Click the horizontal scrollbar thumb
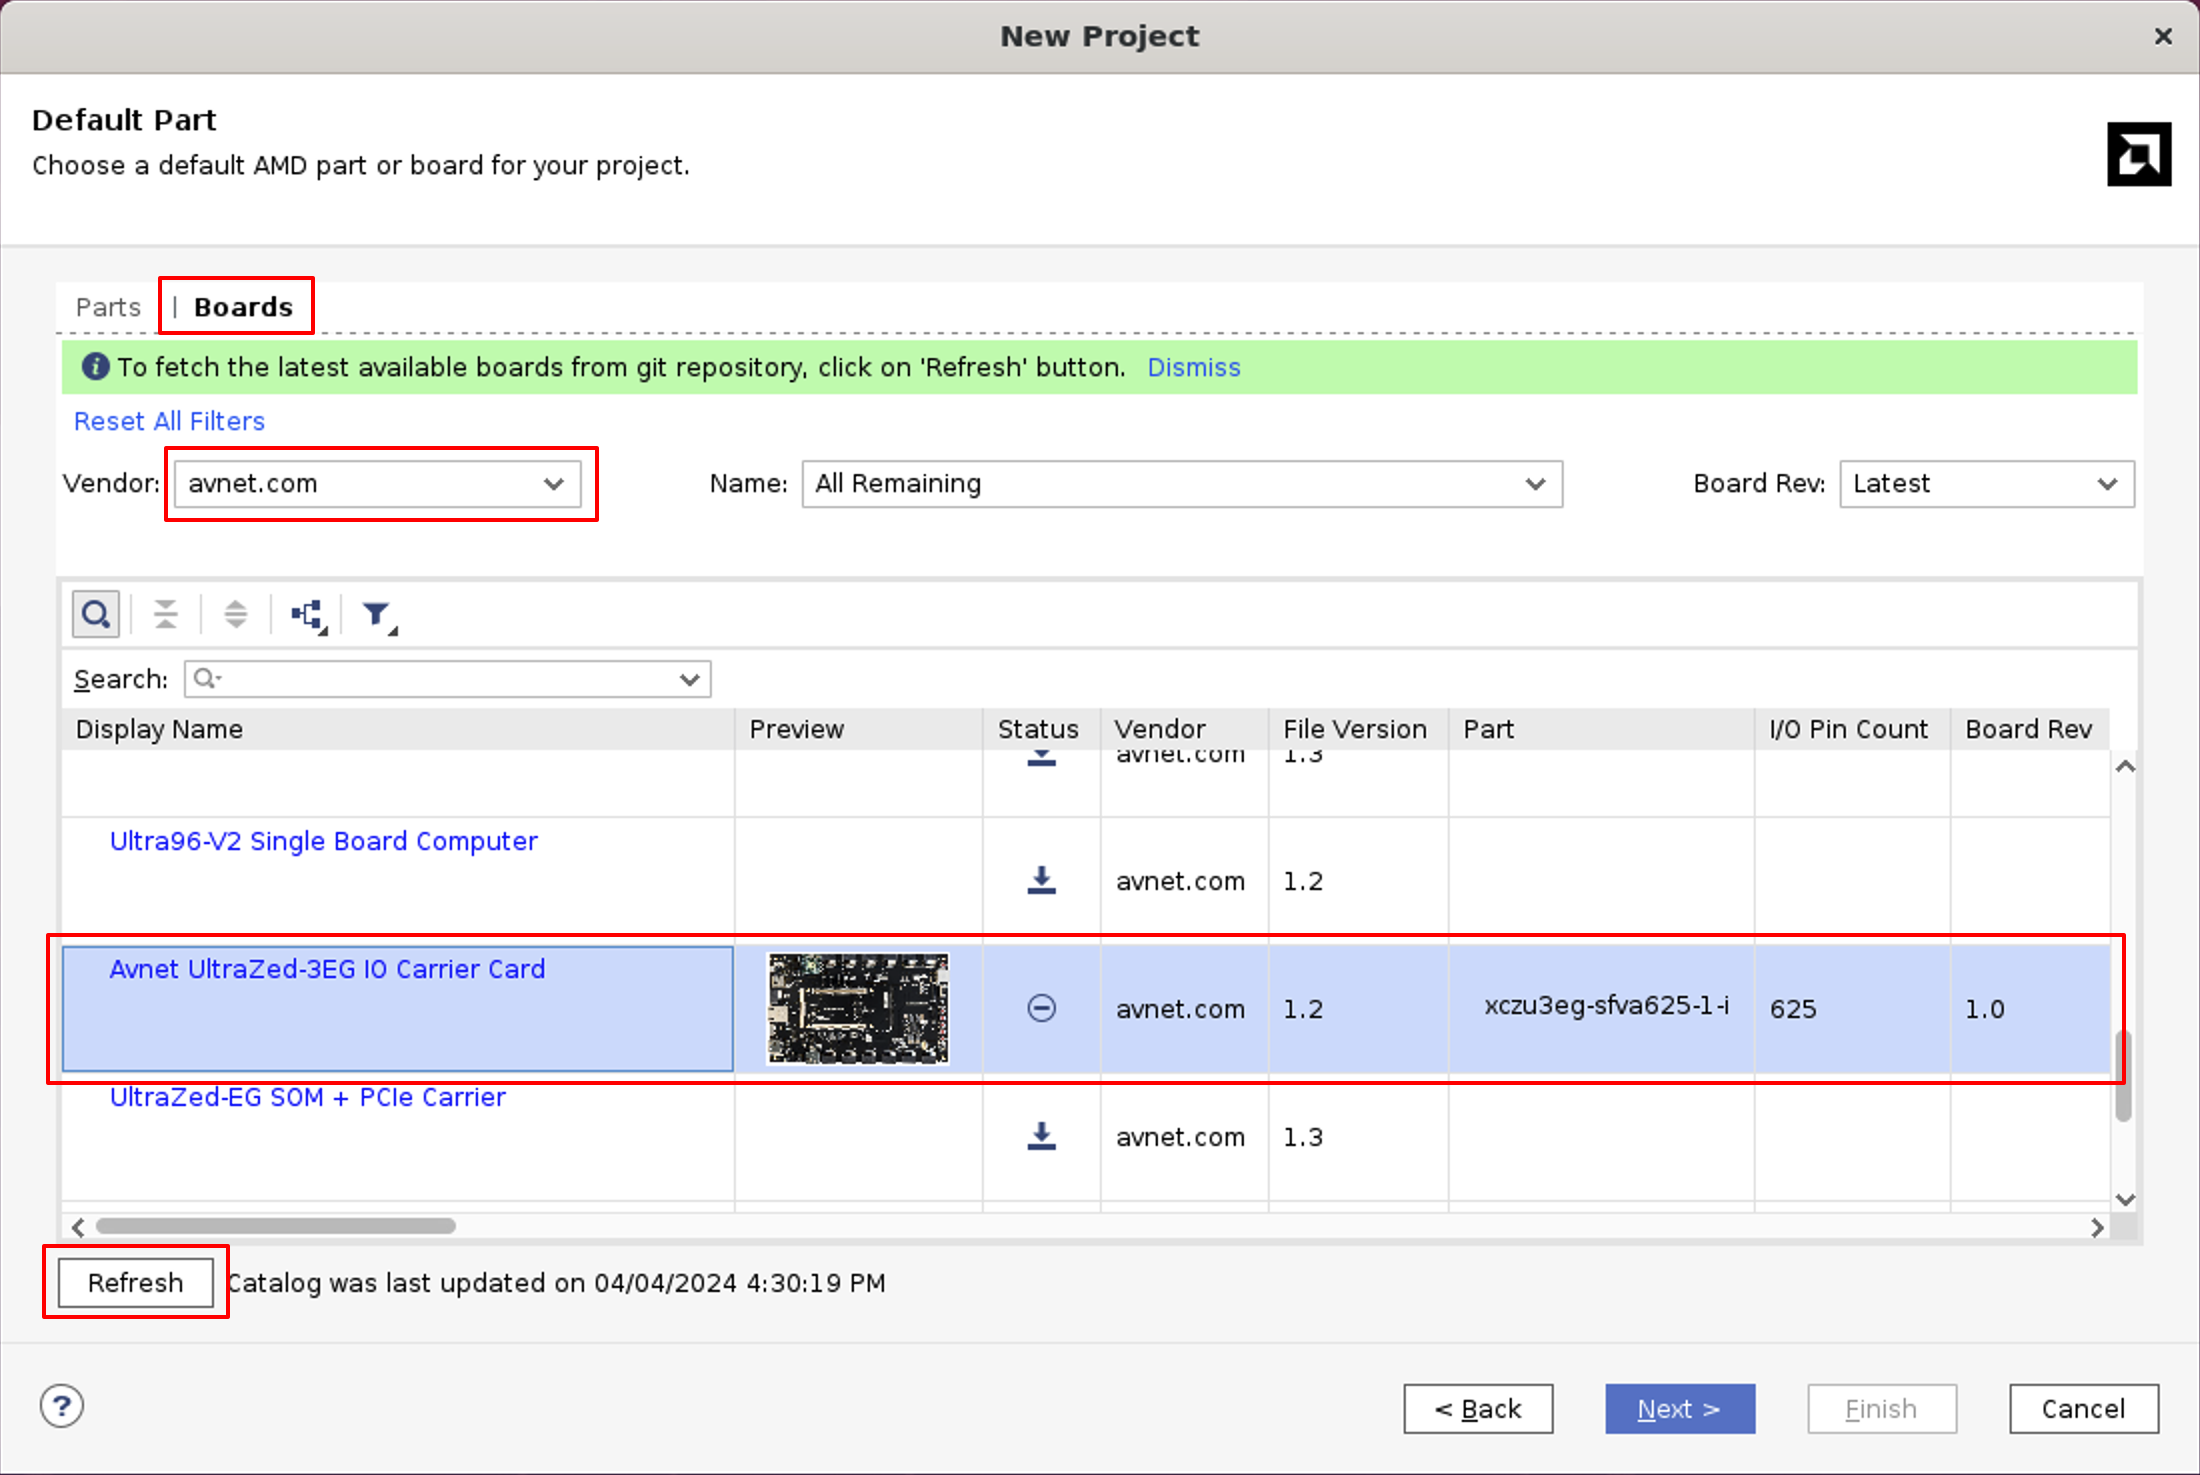Screen dimensions: 2200x1475 pos(275,1226)
